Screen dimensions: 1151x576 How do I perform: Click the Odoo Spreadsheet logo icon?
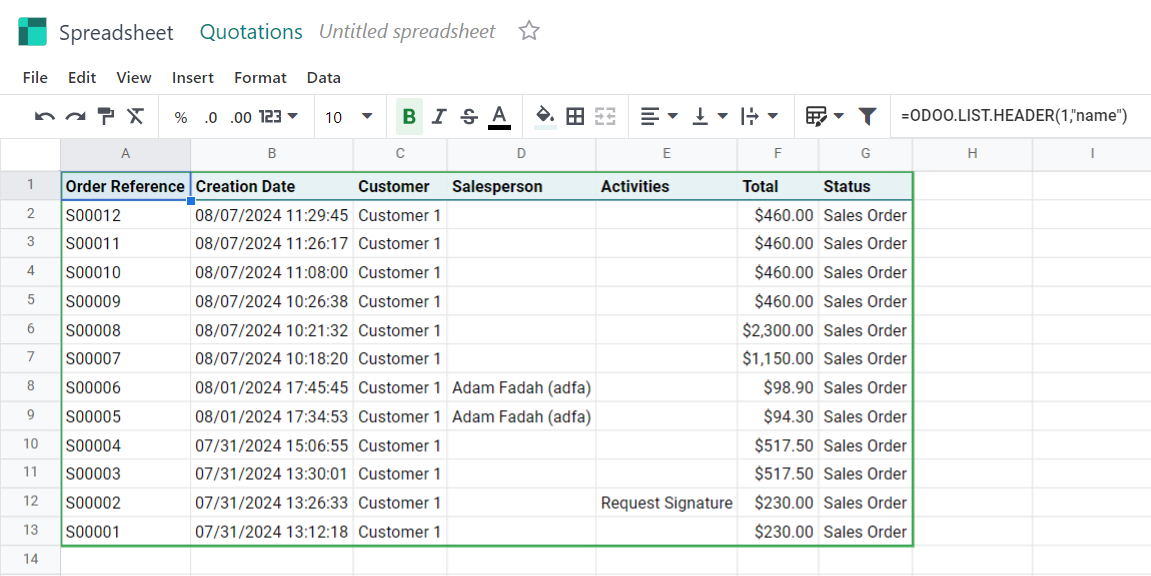(x=32, y=32)
